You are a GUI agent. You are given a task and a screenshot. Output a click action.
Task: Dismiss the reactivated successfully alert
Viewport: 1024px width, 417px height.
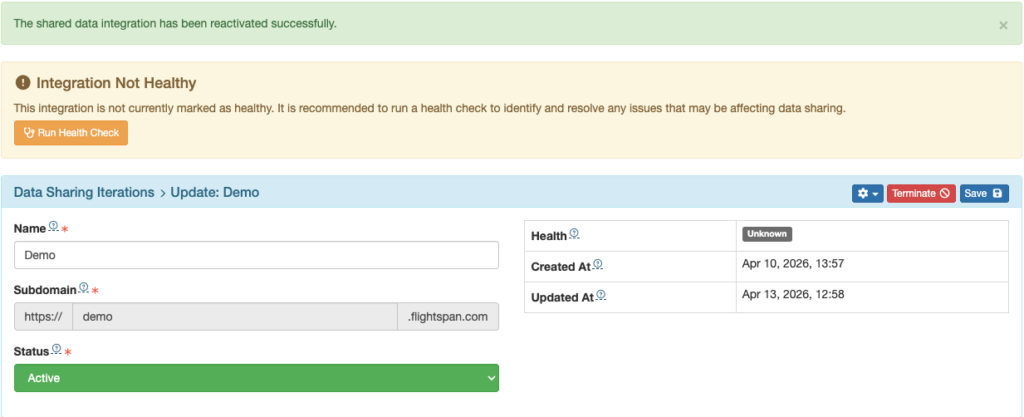click(x=1003, y=25)
